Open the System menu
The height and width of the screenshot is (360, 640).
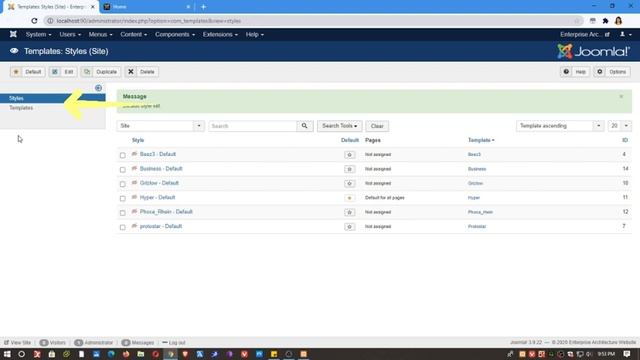tap(38, 34)
